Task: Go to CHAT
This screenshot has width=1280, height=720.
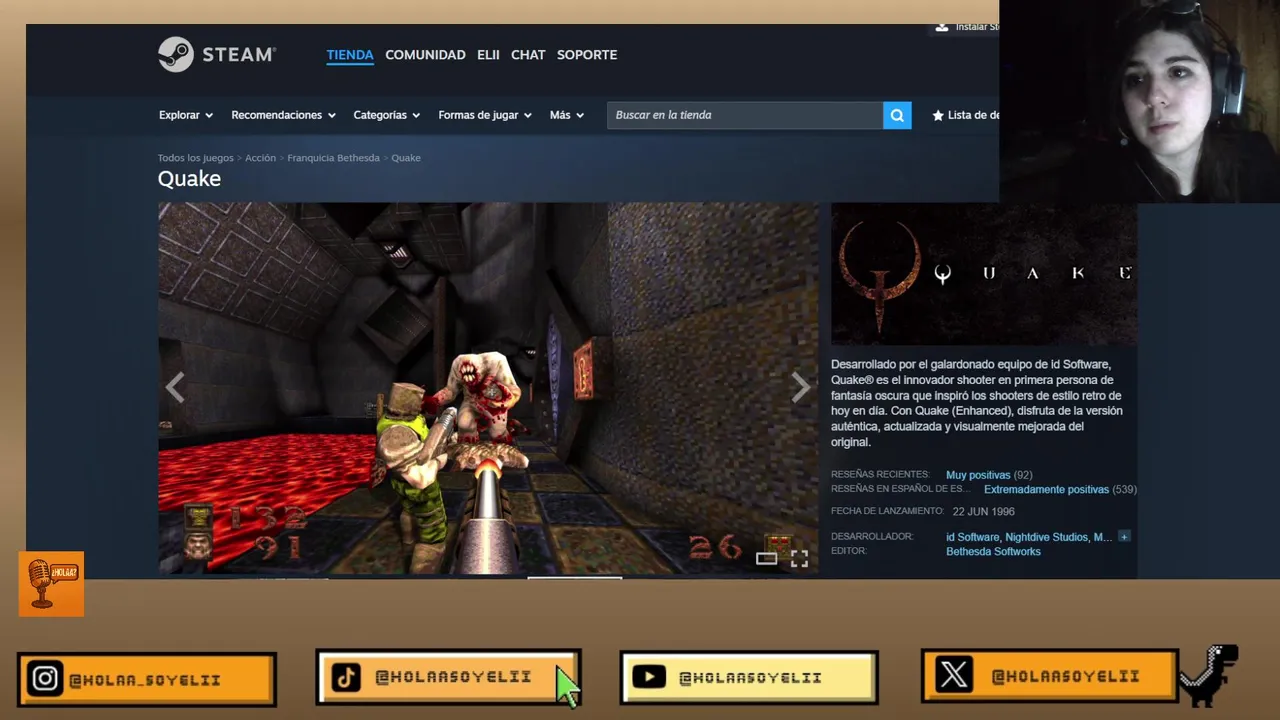Action: pyautogui.click(x=528, y=54)
